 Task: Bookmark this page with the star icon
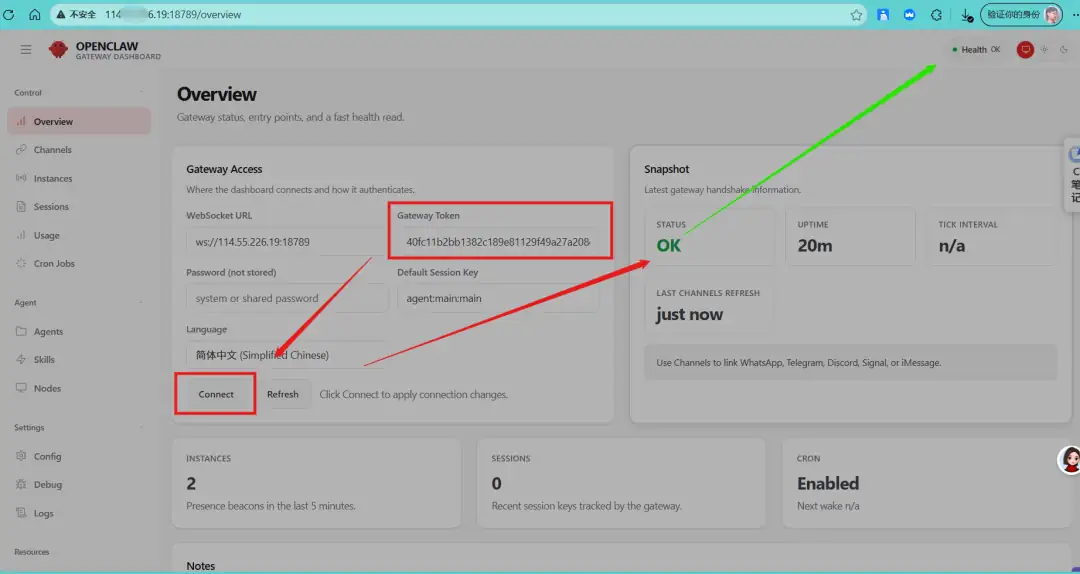click(x=856, y=15)
